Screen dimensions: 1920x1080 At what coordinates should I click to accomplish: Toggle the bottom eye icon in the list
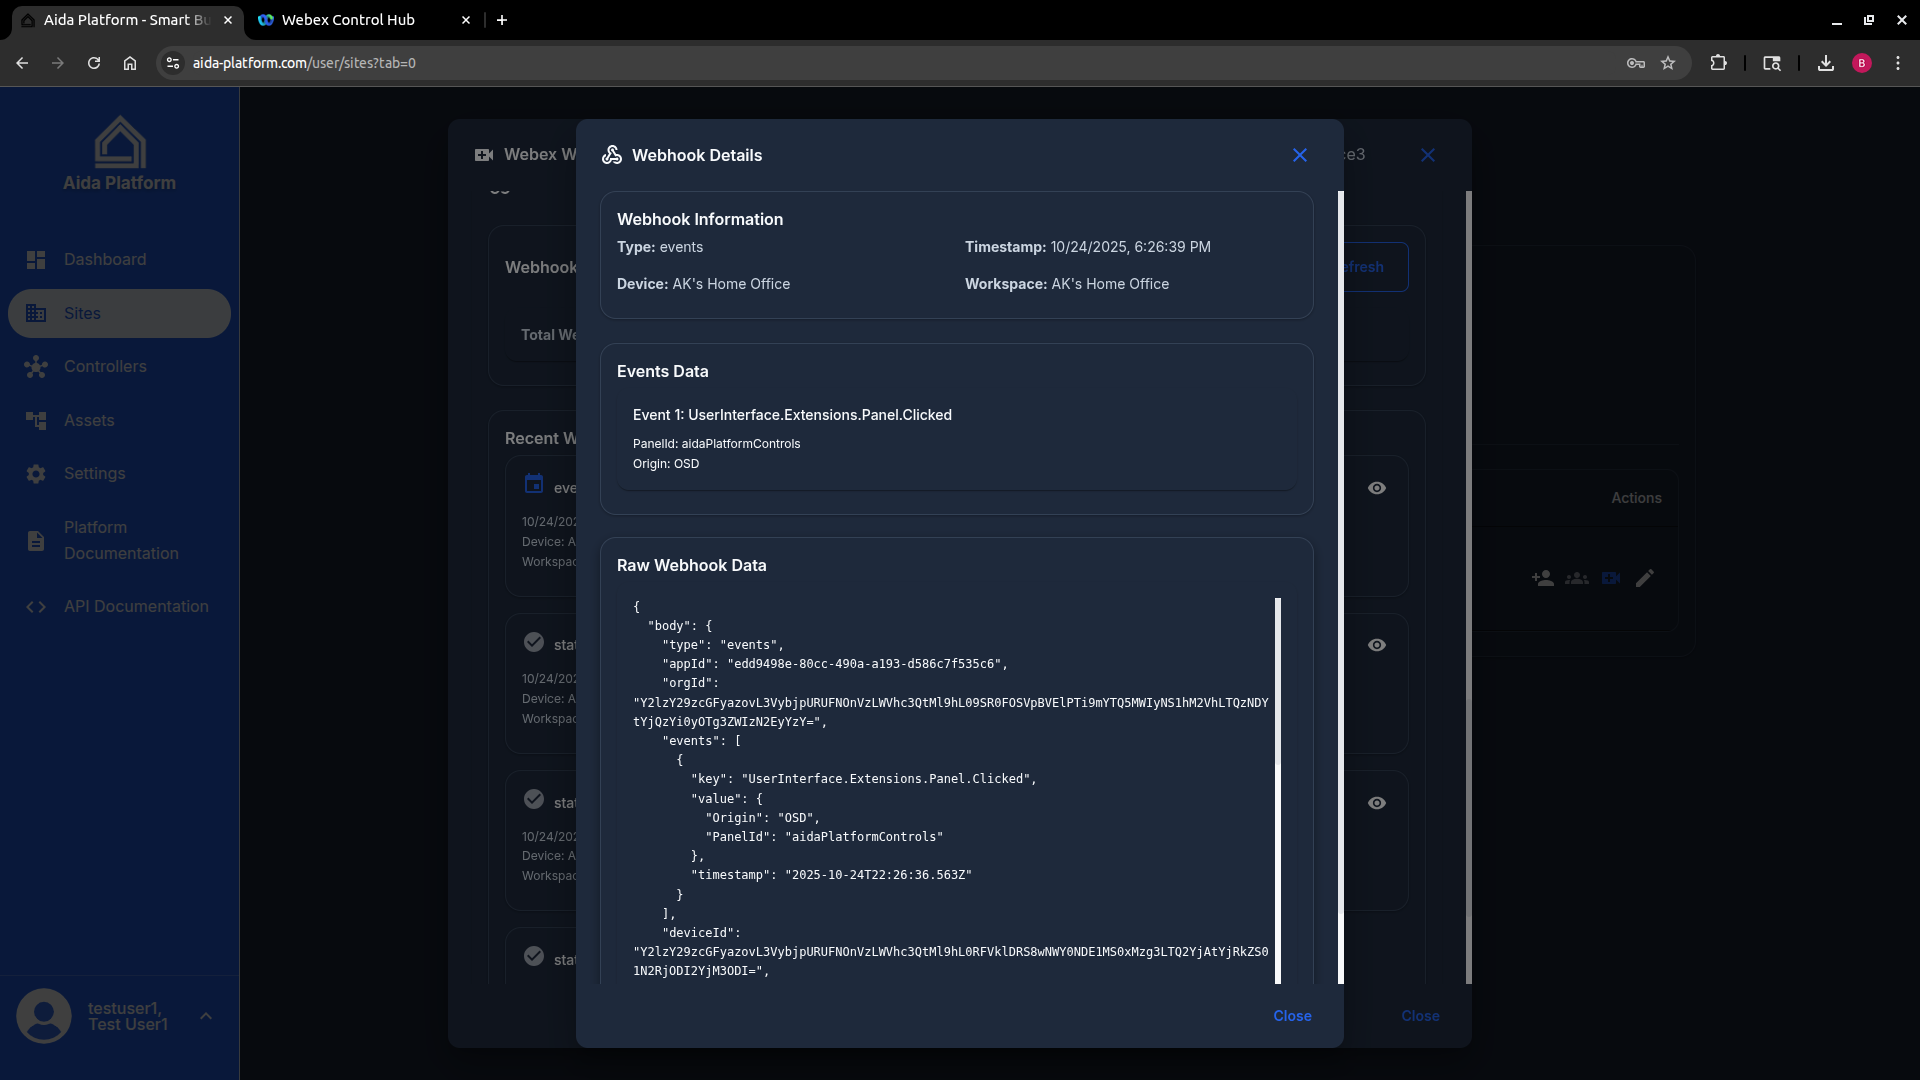(1377, 802)
